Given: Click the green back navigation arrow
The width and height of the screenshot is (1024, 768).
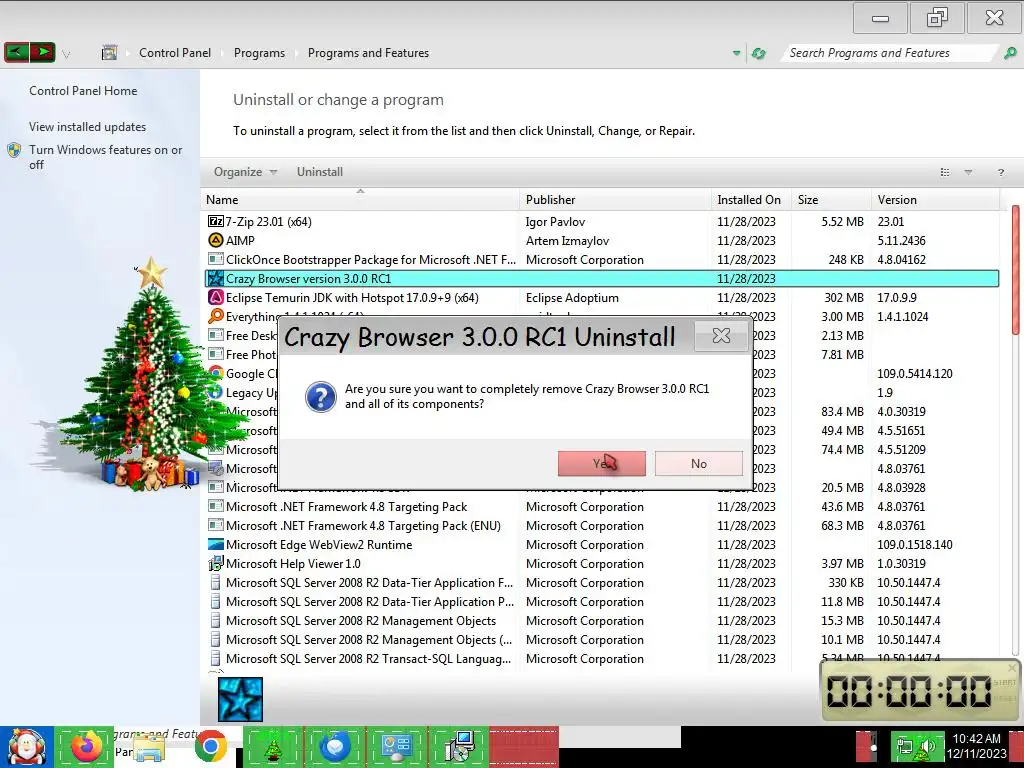Looking at the screenshot, I should 16,52.
